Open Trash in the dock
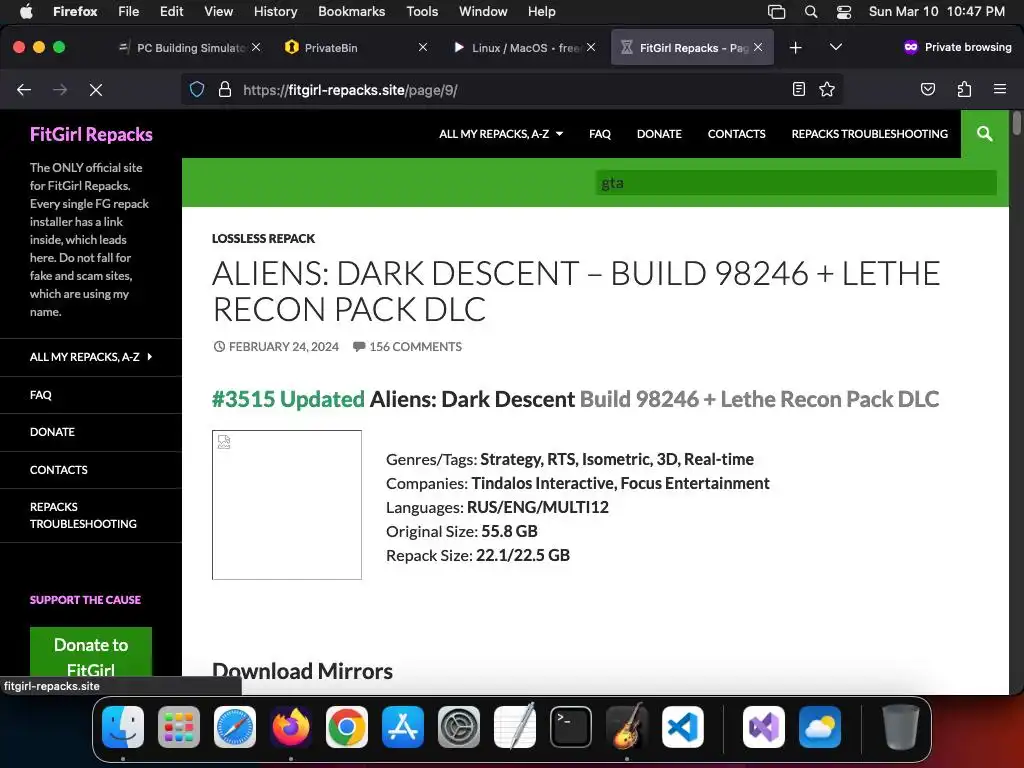Image resolution: width=1024 pixels, height=768 pixels. tap(901, 727)
